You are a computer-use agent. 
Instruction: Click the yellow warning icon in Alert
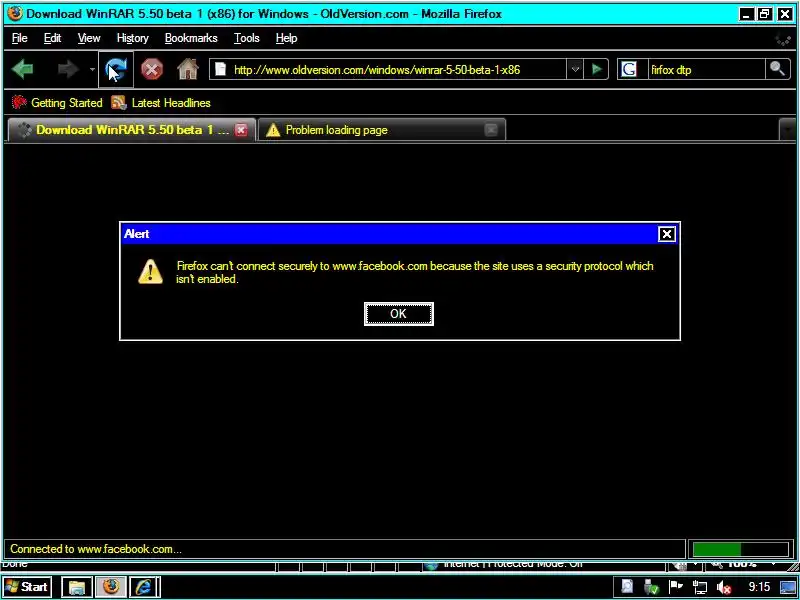150,271
